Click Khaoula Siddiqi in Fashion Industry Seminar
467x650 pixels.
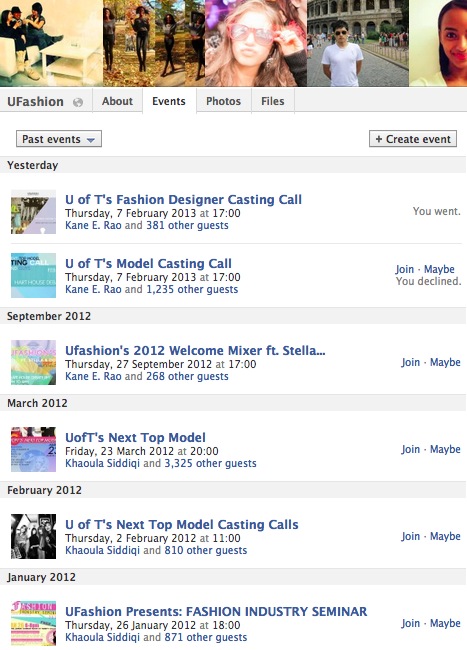[x=102, y=638]
